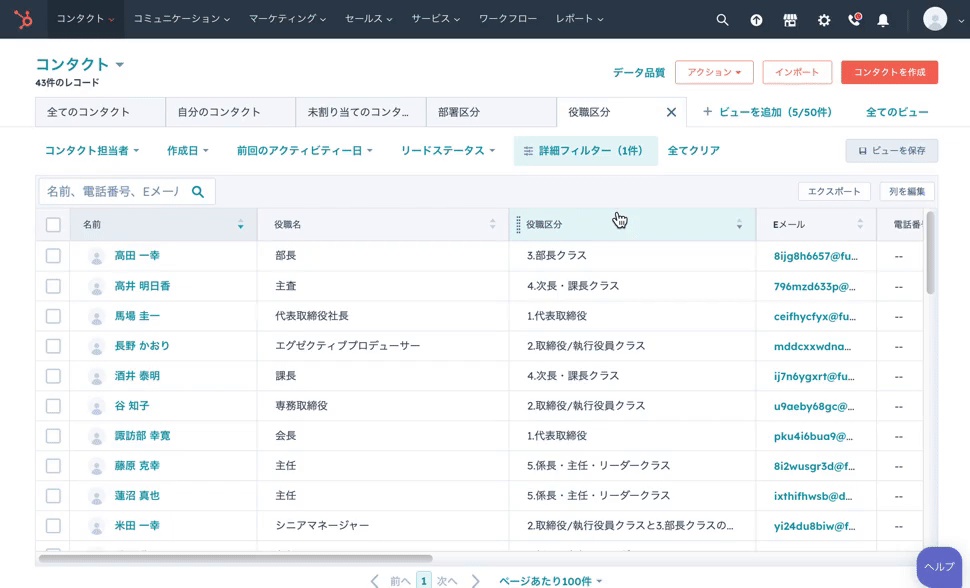Open contact 長野 かおり
This screenshot has width=970, height=588.
click(142, 346)
